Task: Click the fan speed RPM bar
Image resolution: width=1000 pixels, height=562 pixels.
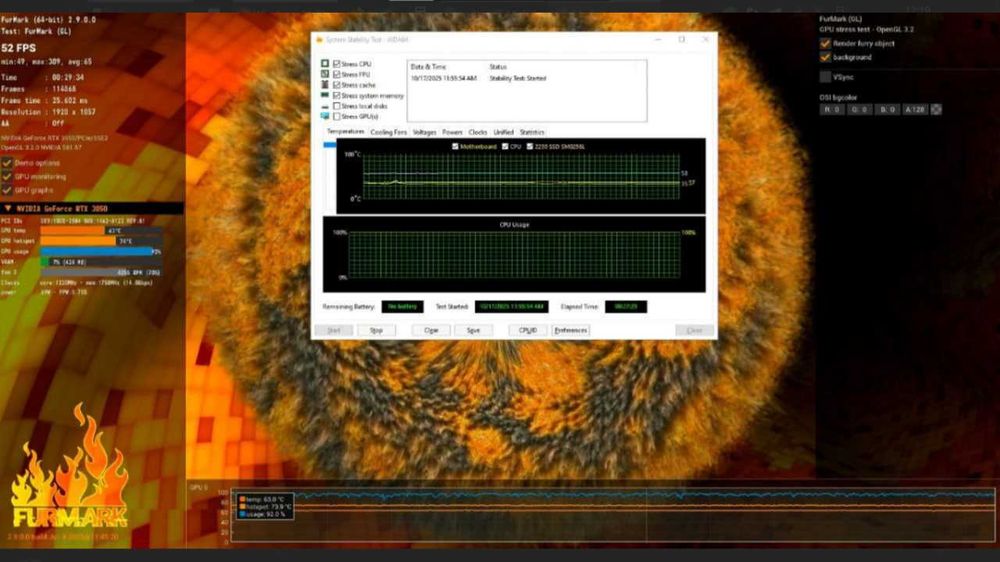Action: click(x=101, y=272)
